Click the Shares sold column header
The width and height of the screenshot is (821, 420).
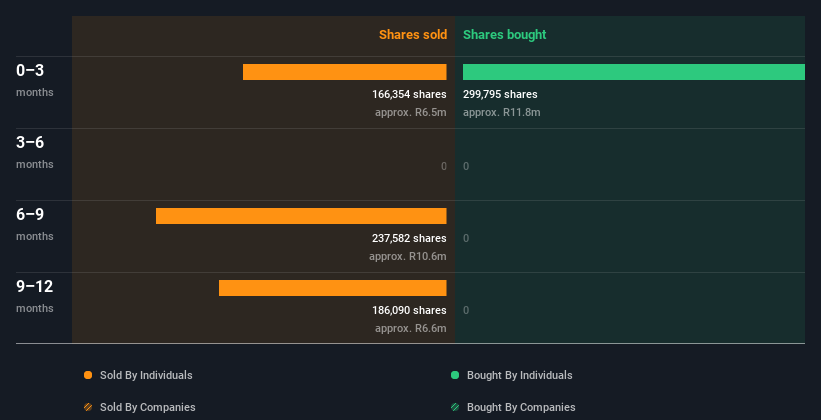[x=413, y=35]
